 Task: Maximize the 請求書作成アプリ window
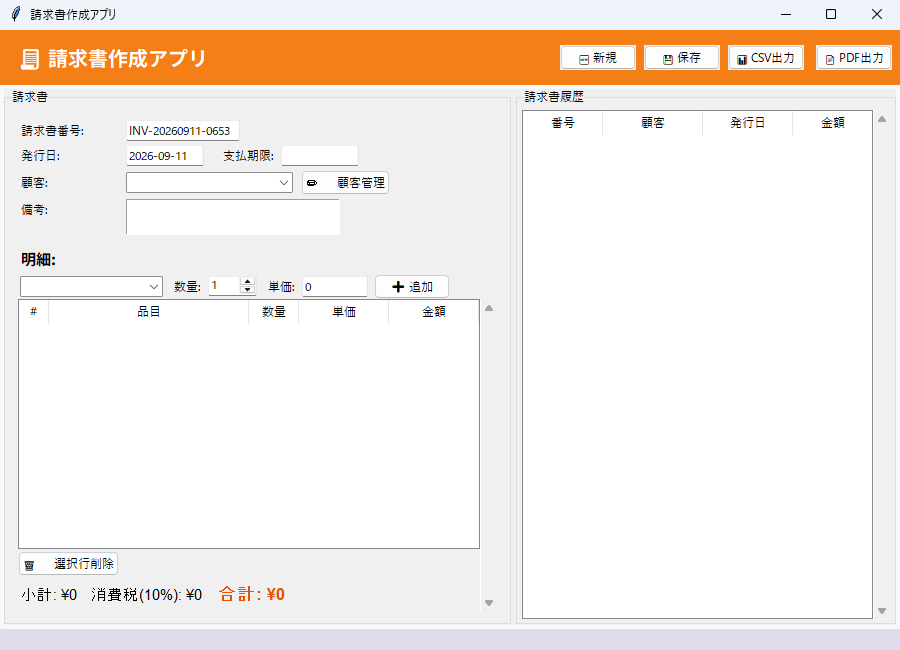tap(831, 14)
